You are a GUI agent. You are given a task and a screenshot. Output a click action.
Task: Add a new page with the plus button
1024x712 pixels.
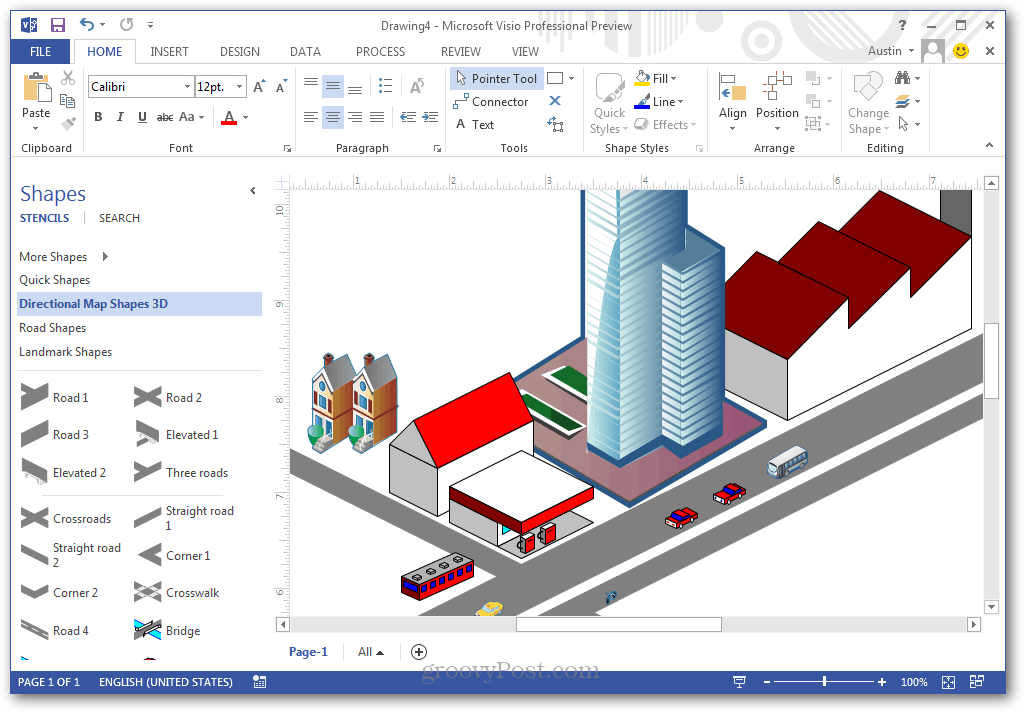(418, 651)
